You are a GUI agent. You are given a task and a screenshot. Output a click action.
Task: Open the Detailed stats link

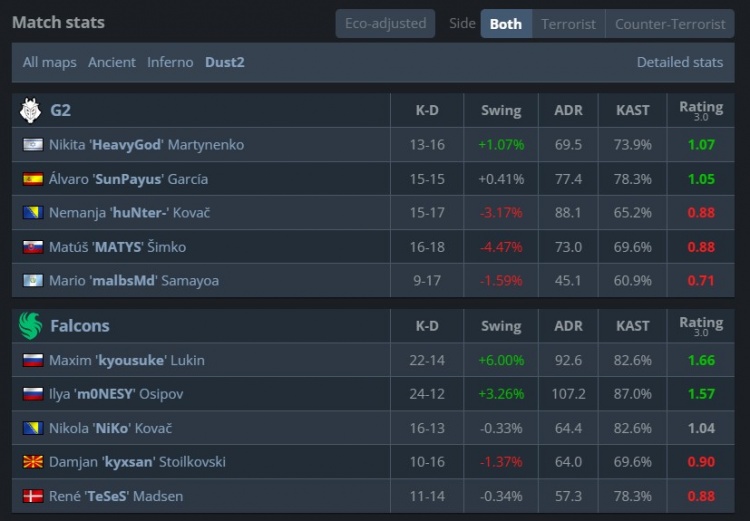click(679, 62)
